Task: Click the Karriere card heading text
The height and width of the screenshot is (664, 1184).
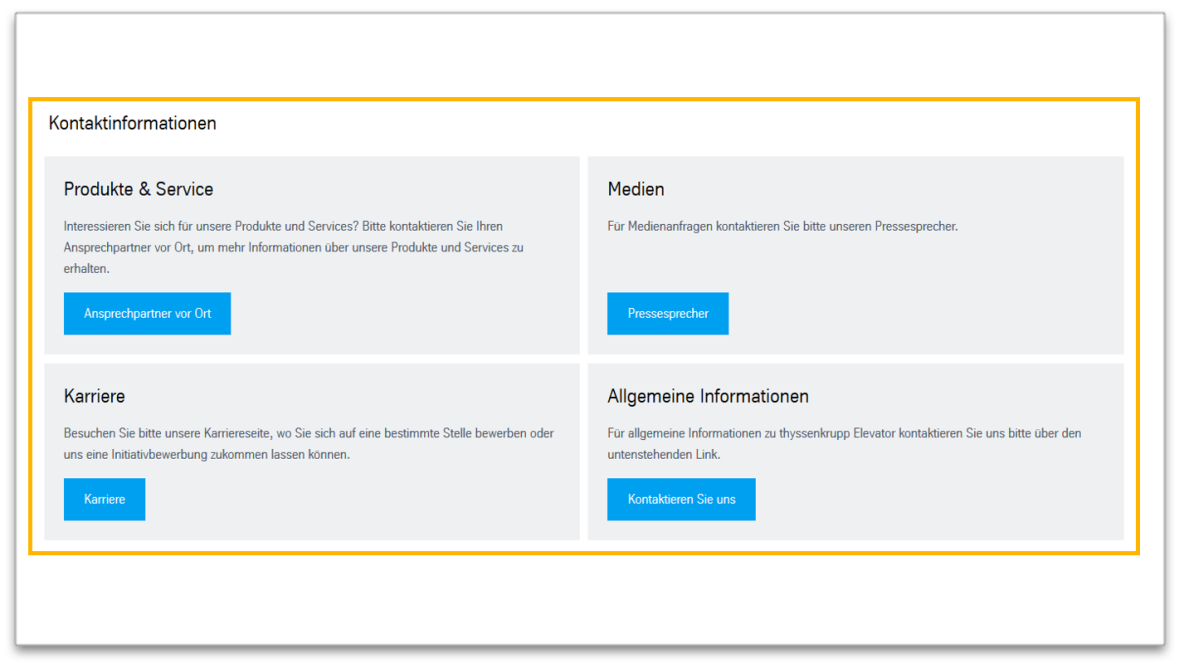Action: (94, 396)
